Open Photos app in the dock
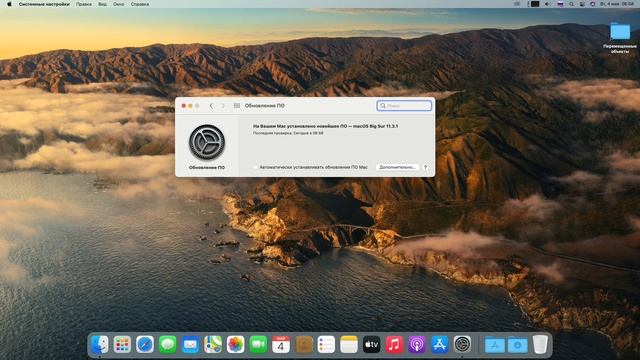Viewport: 640px width, 360px height. tap(236, 344)
